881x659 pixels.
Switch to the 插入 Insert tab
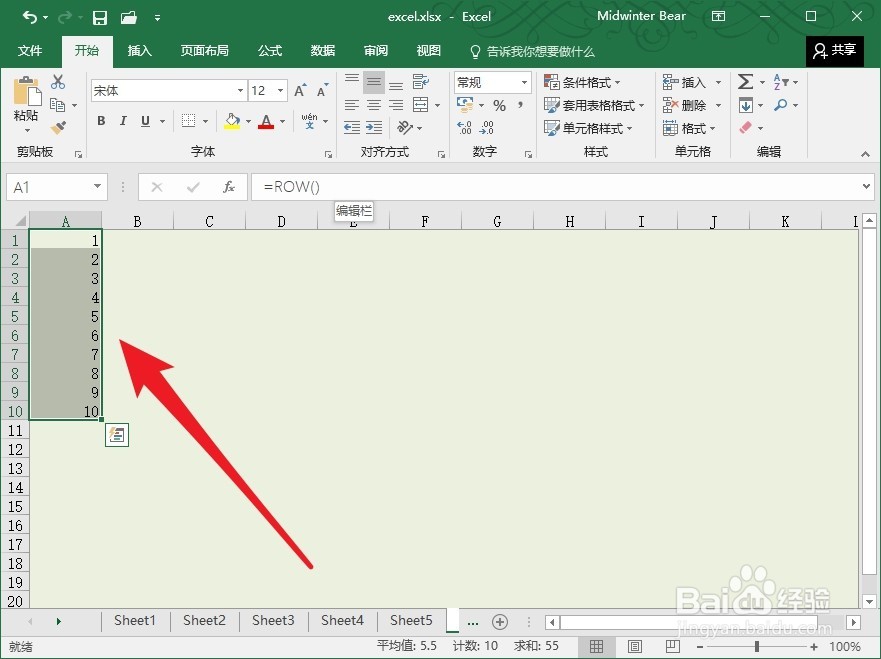click(x=139, y=51)
